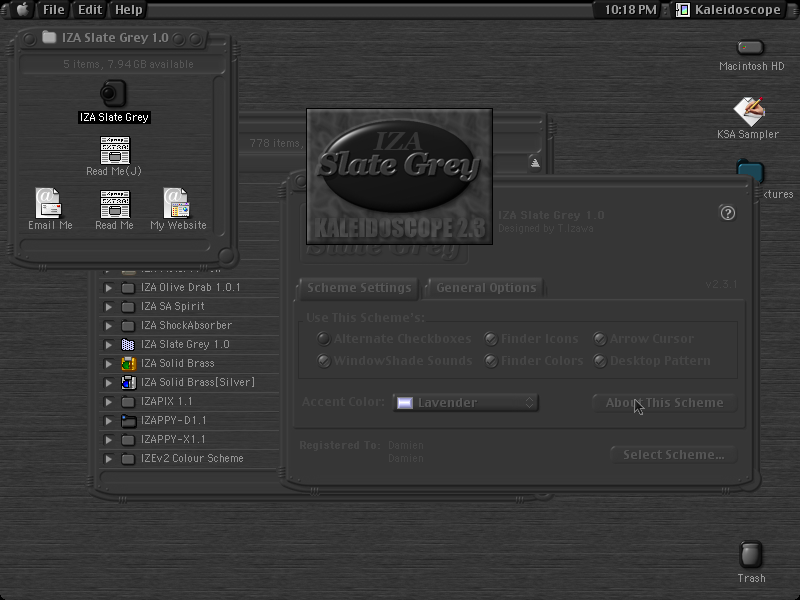Select the Email Me icon
The height and width of the screenshot is (600, 800).
pos(48,203)
